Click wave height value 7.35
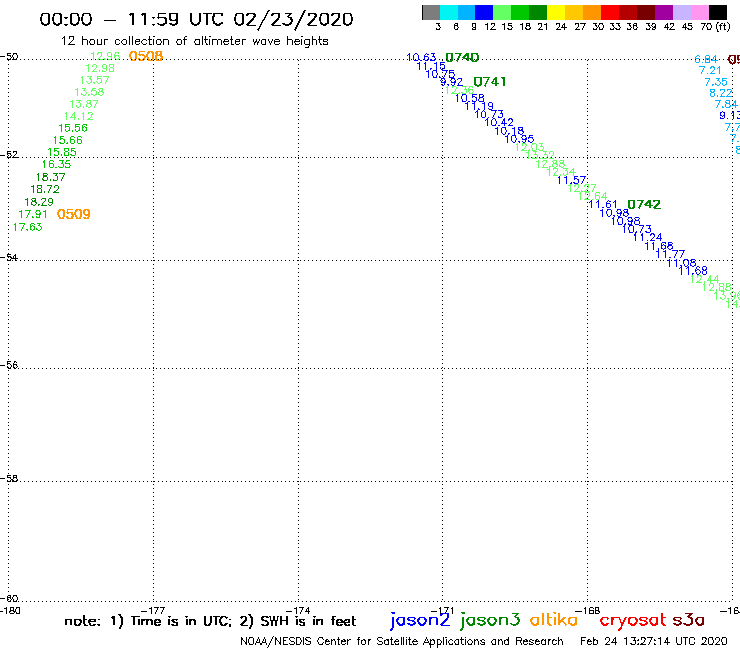The width and height of the screenshot is (740, 650). tap(716, 82)
